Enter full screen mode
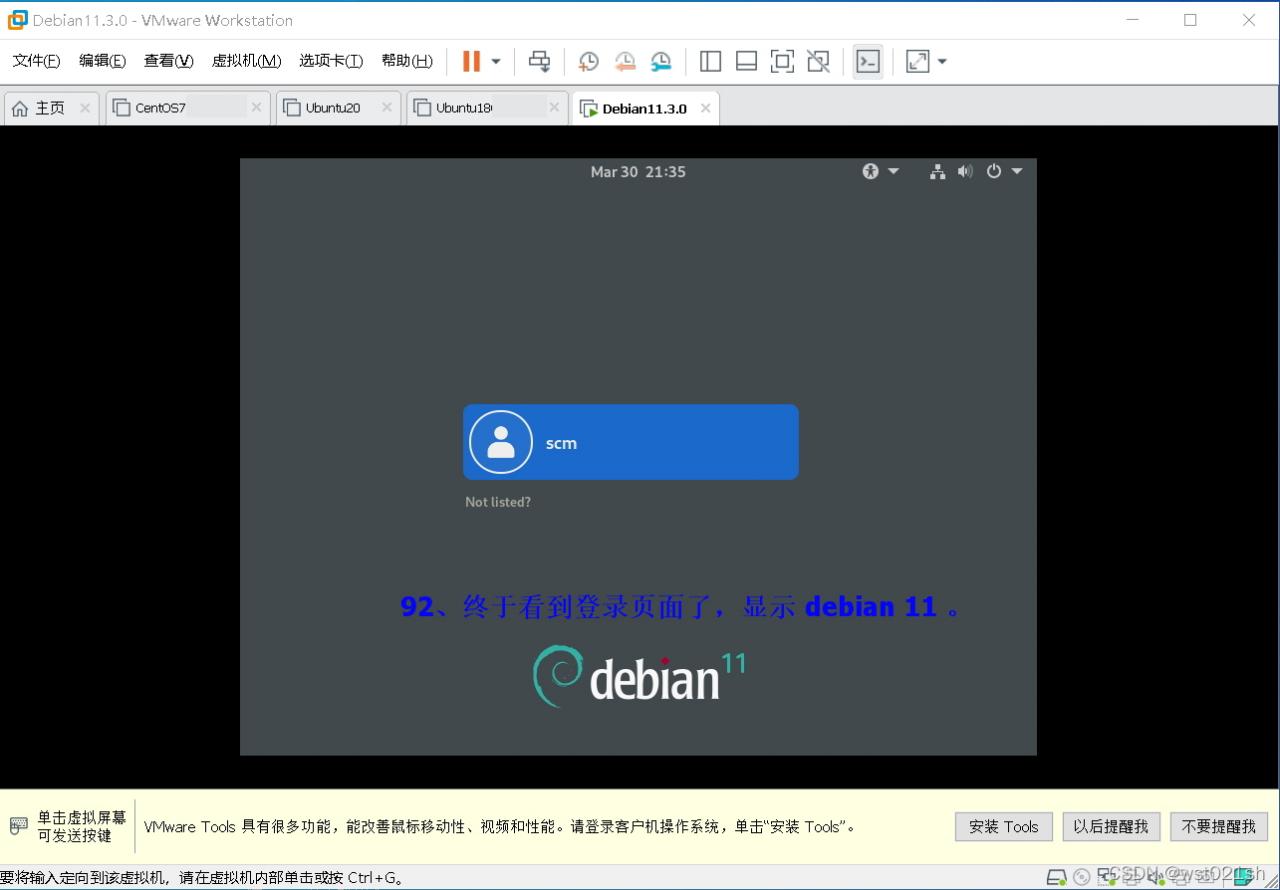 coord(782,62)
